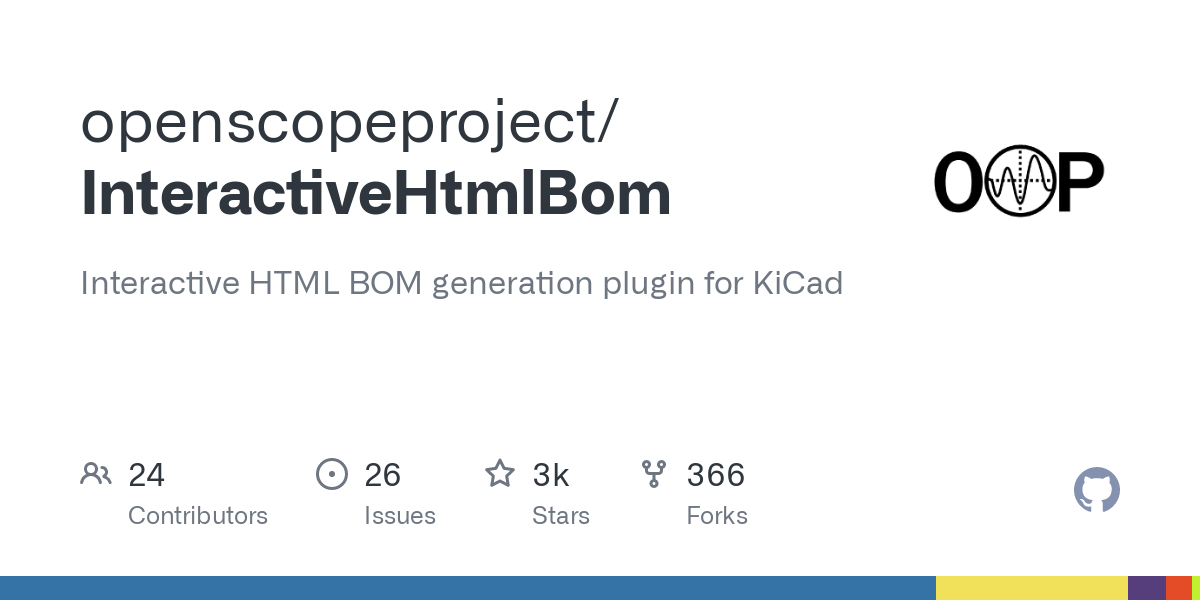Click the Forks branch icon
The image size is (1200, 600).
click(x=654, y=474)
